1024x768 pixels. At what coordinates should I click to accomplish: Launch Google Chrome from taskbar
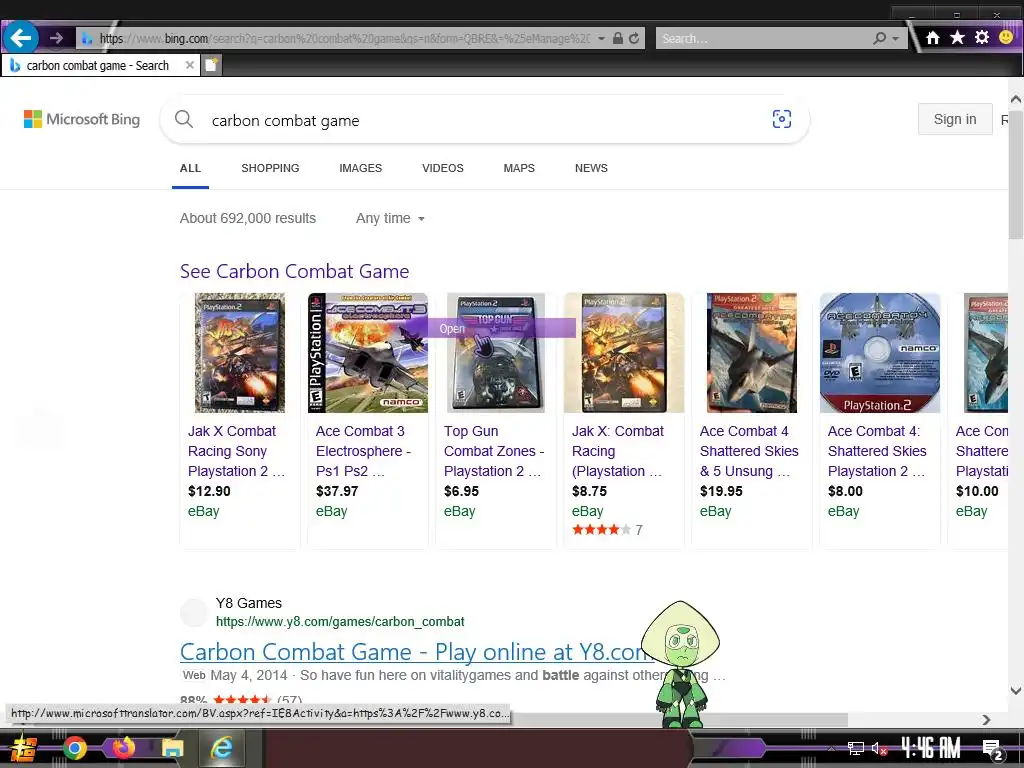pyautogui.click(x=74, y=748)
